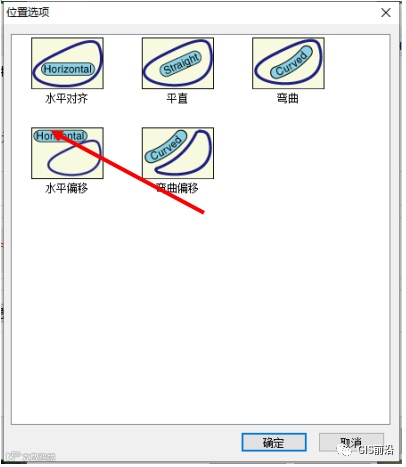Click the 位置选项 title bar text
Viewport: 406px width, 467px height.
click(x=28, y=12)
